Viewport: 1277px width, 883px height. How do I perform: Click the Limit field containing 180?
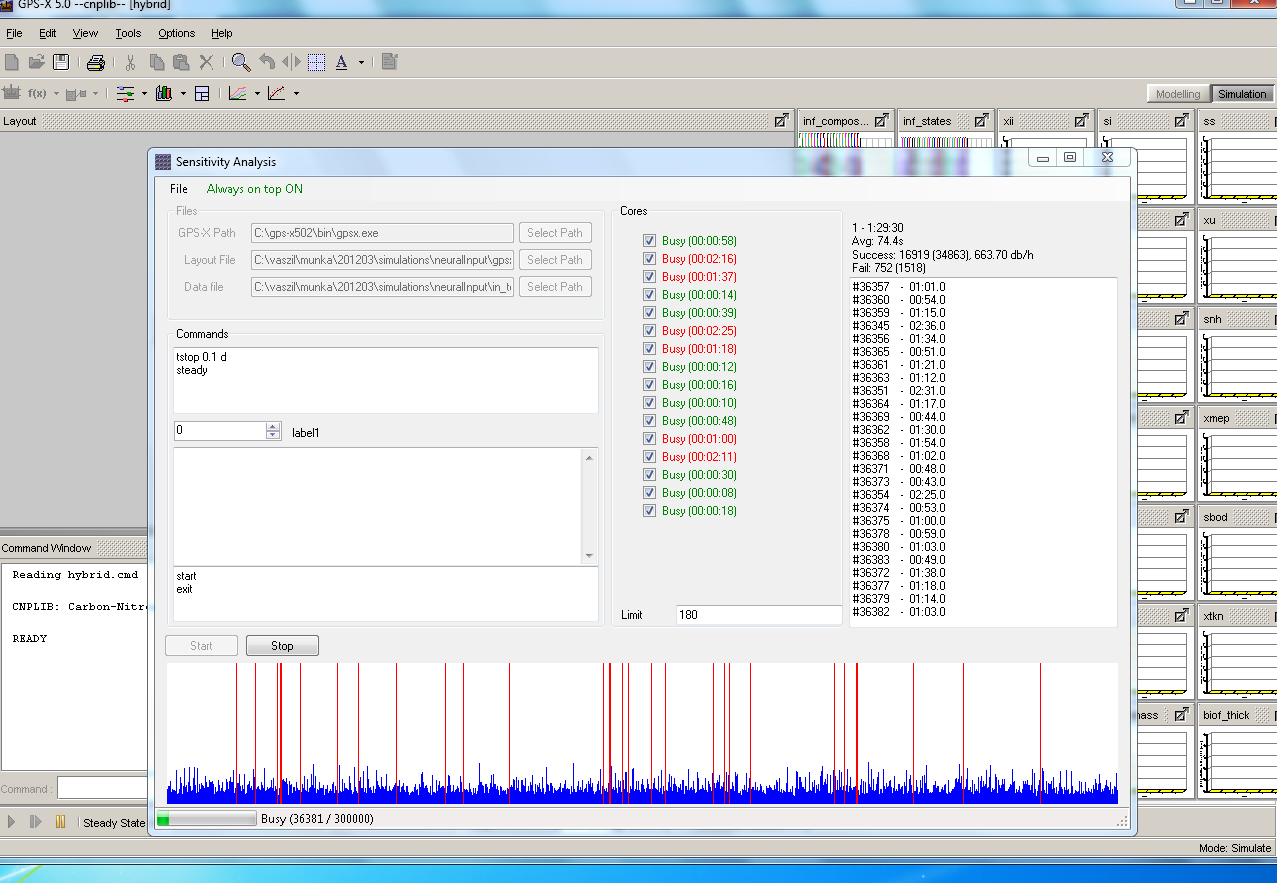point(760,615)
